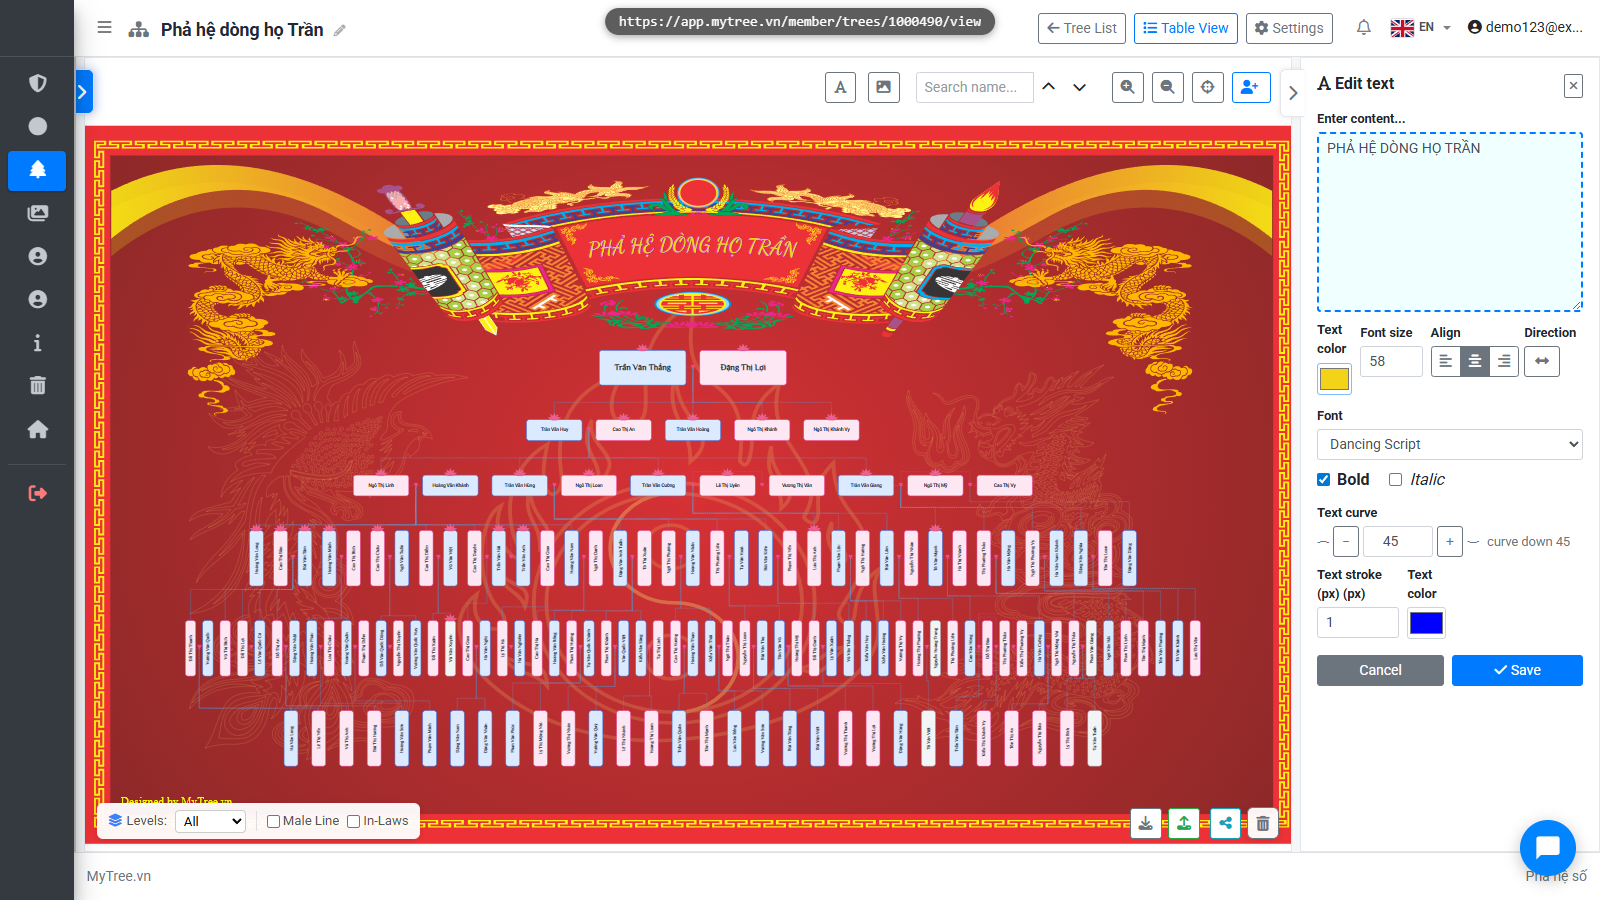Check the Male Line option
1600x900 pixels.
tap(273, 822)
